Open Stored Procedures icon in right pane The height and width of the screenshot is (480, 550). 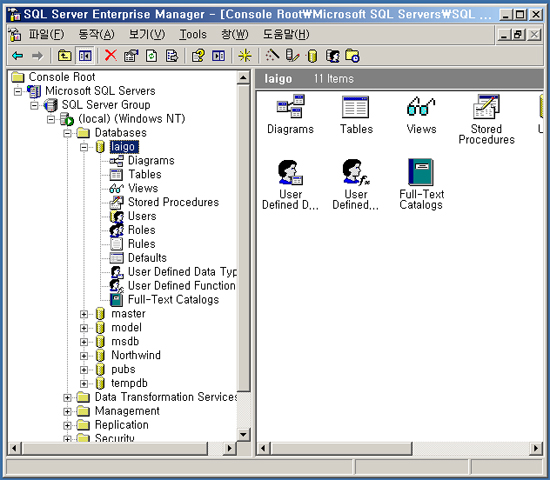pyautogui.click(x=486, y=107)
